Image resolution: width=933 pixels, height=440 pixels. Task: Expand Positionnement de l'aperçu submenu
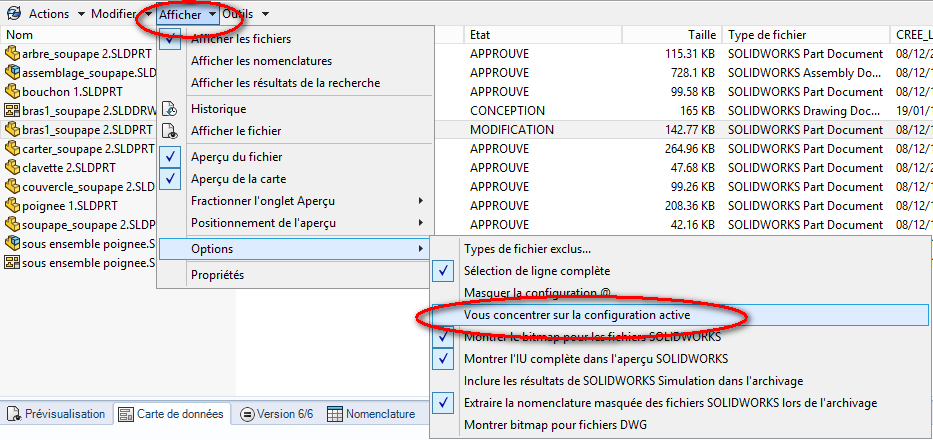pyautogui.click(x=294, y=223)
